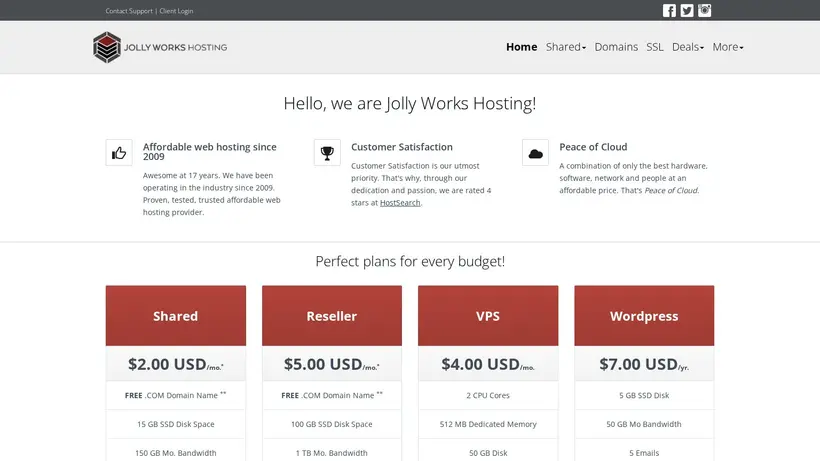This screenshot has height=461, width=820.
Task: Select the VPS plan header
Action: click(488, 316)
